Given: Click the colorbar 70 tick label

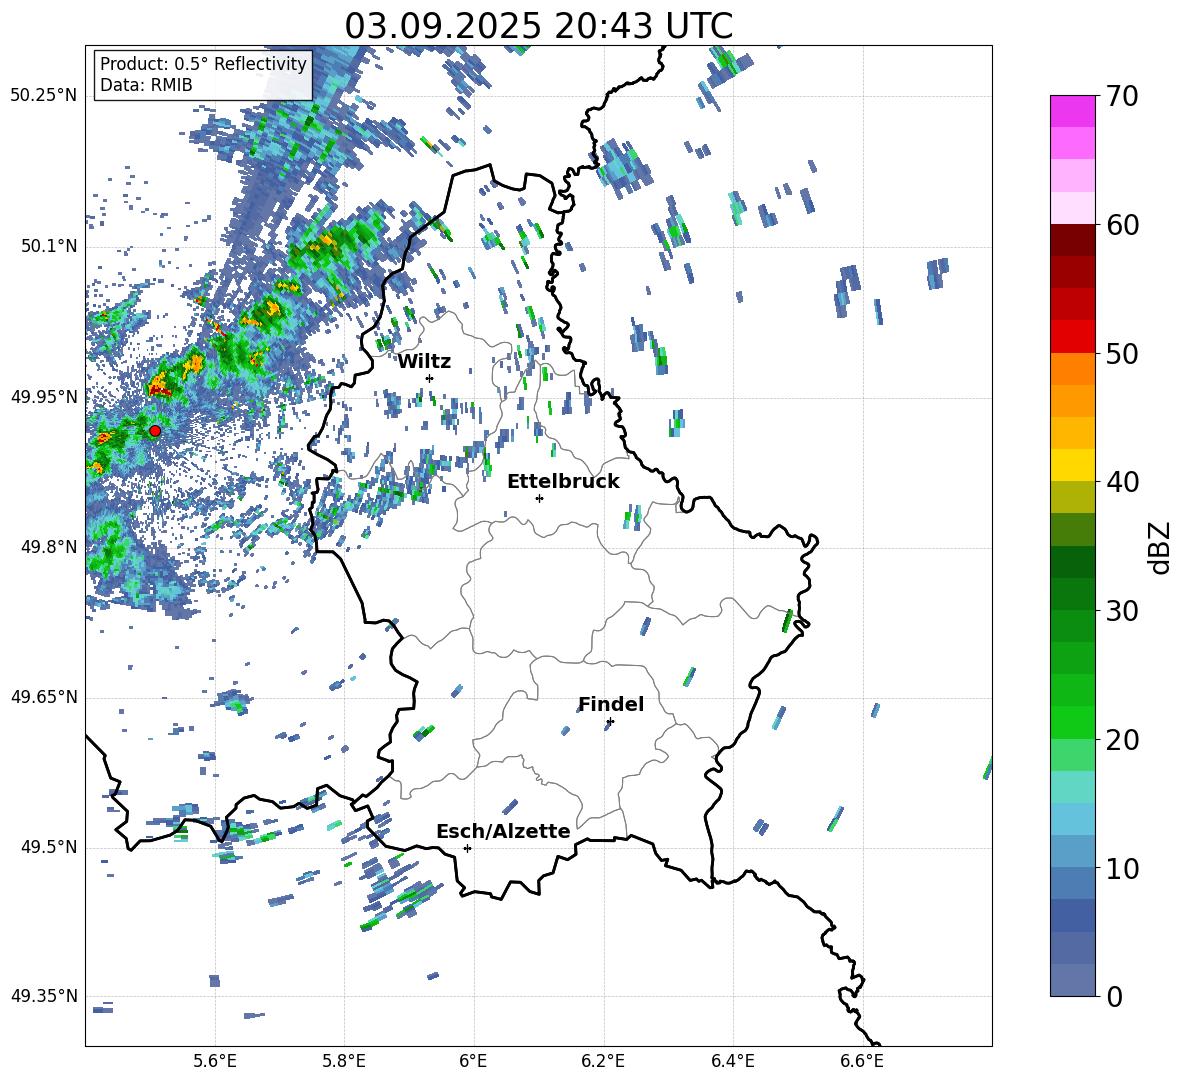Looking at the screenshot, I should coord(1122,96).
